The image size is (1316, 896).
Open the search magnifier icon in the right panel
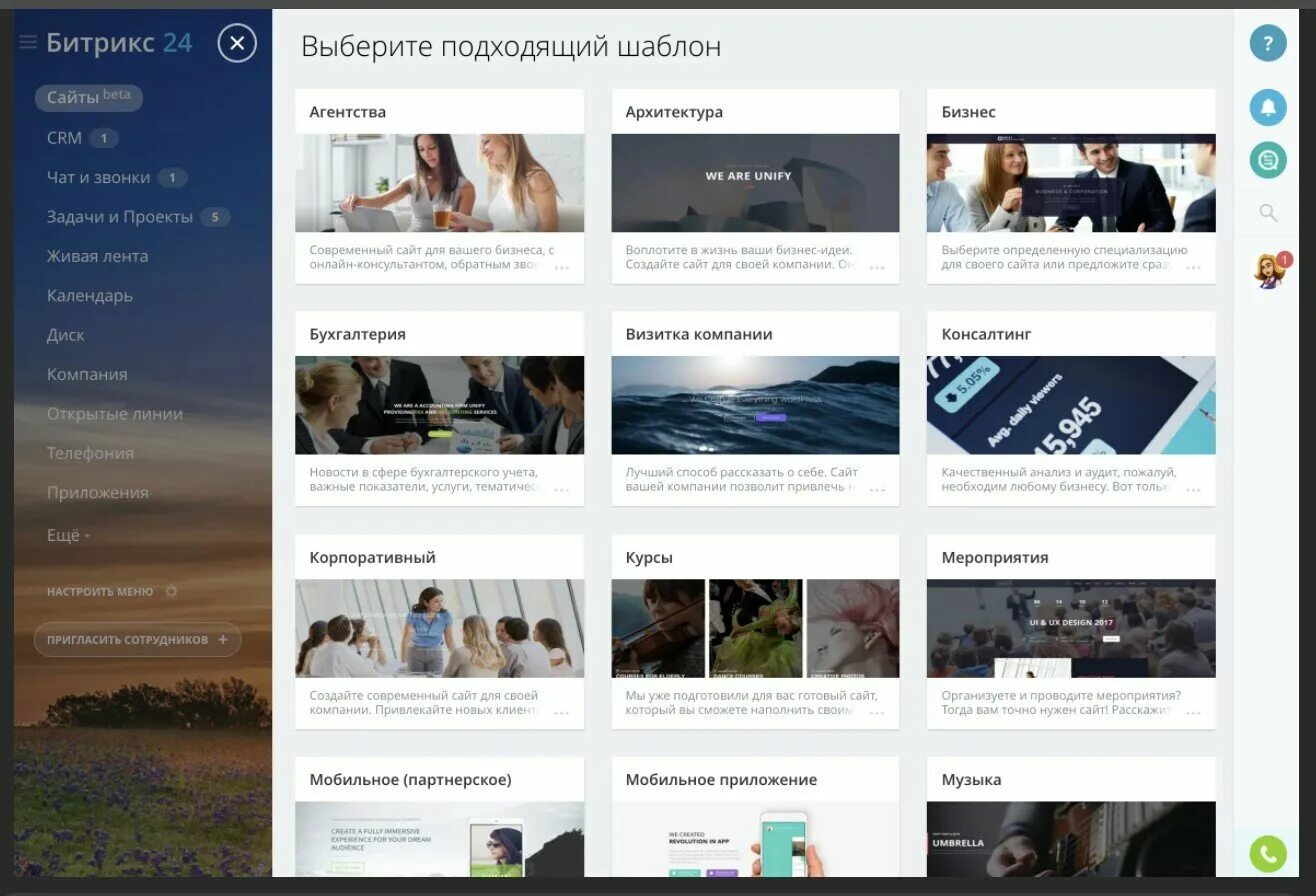coord(1268,213)
